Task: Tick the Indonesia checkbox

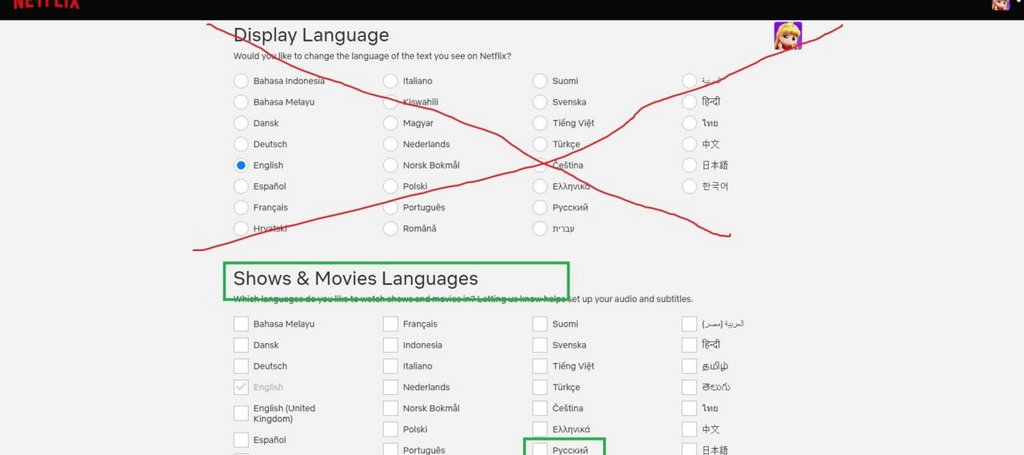Action: point(391,345)
